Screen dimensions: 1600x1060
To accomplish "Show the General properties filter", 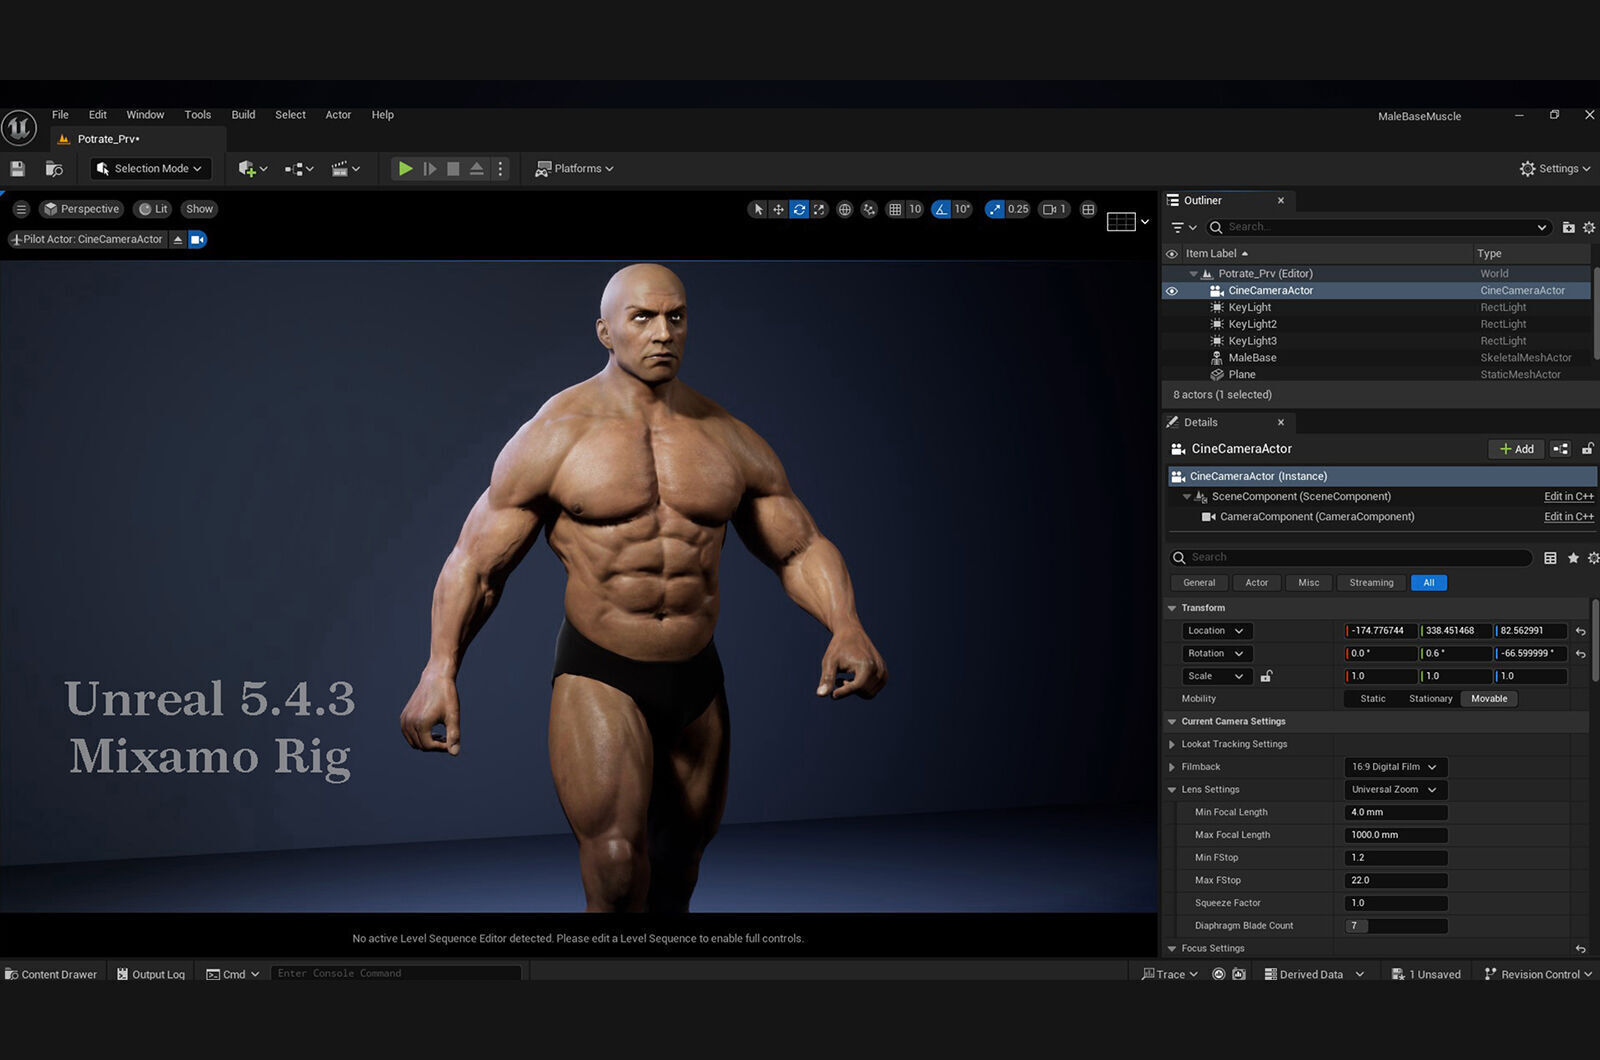I will (1199, 583).
